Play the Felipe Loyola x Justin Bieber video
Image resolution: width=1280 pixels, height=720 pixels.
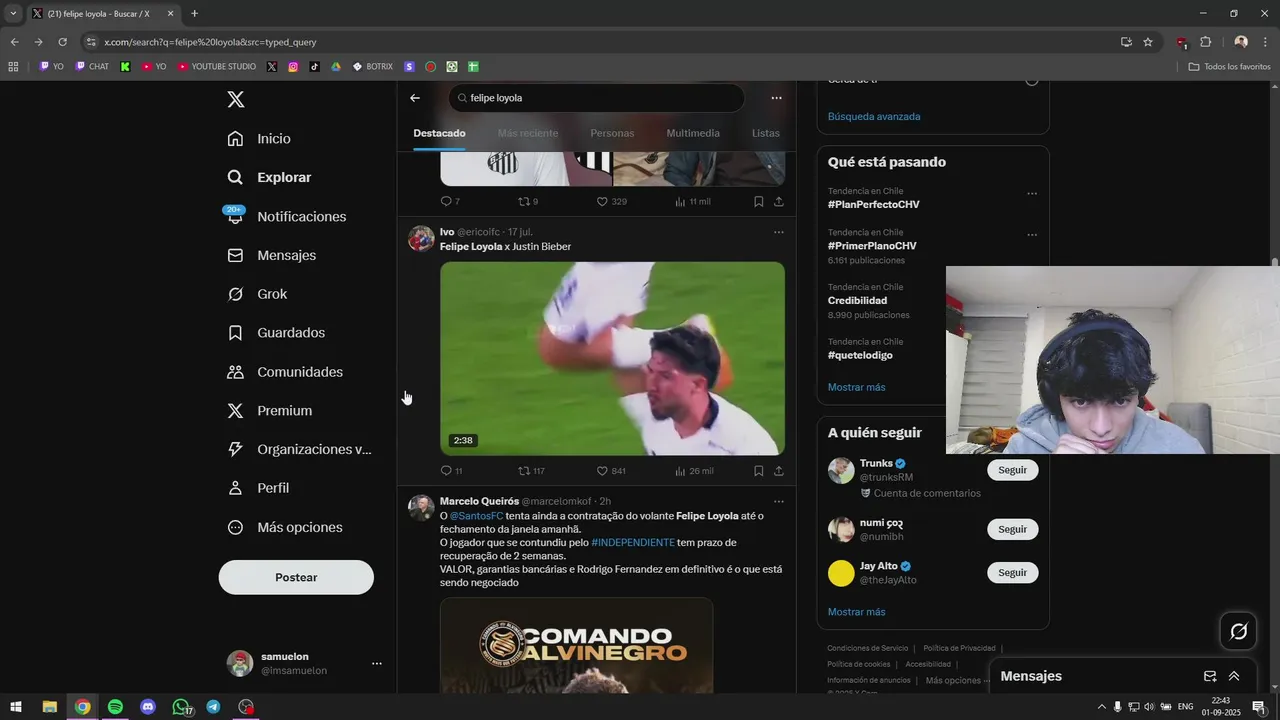pyautogui.click(x=612, y=358)
